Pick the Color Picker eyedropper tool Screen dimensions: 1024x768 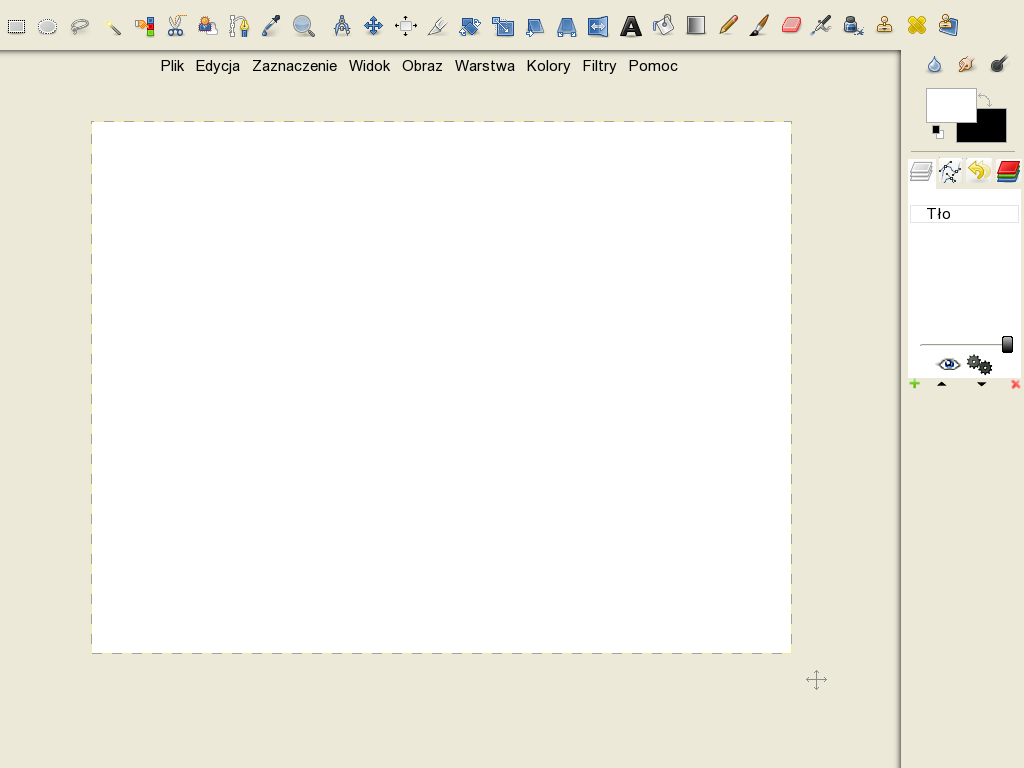coord(271,26)
